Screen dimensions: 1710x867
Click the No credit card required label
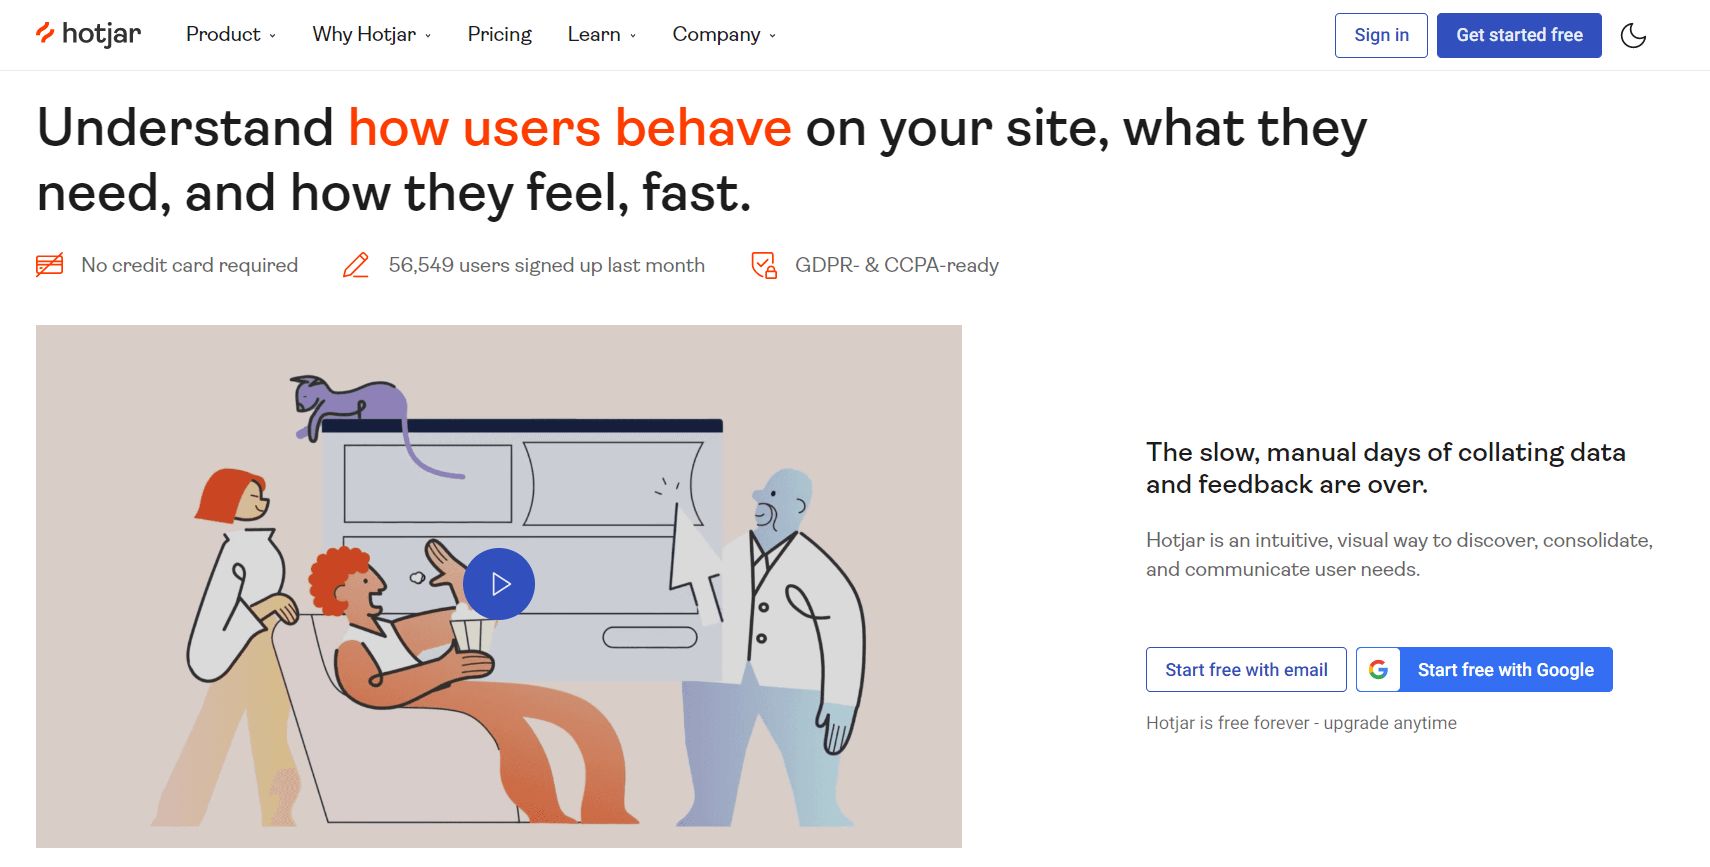click(189, 264)
